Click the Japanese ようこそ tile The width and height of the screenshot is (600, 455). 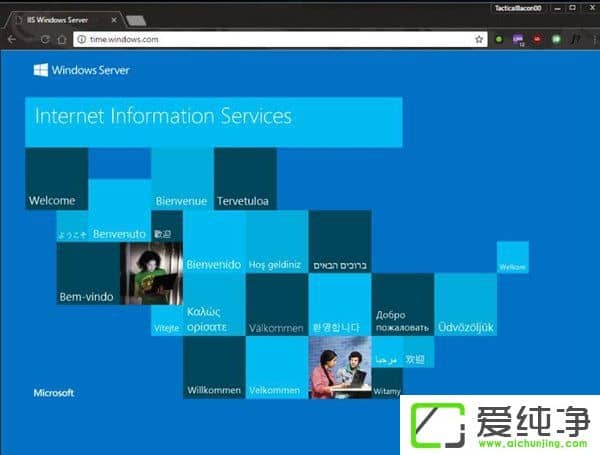[72, 226]
